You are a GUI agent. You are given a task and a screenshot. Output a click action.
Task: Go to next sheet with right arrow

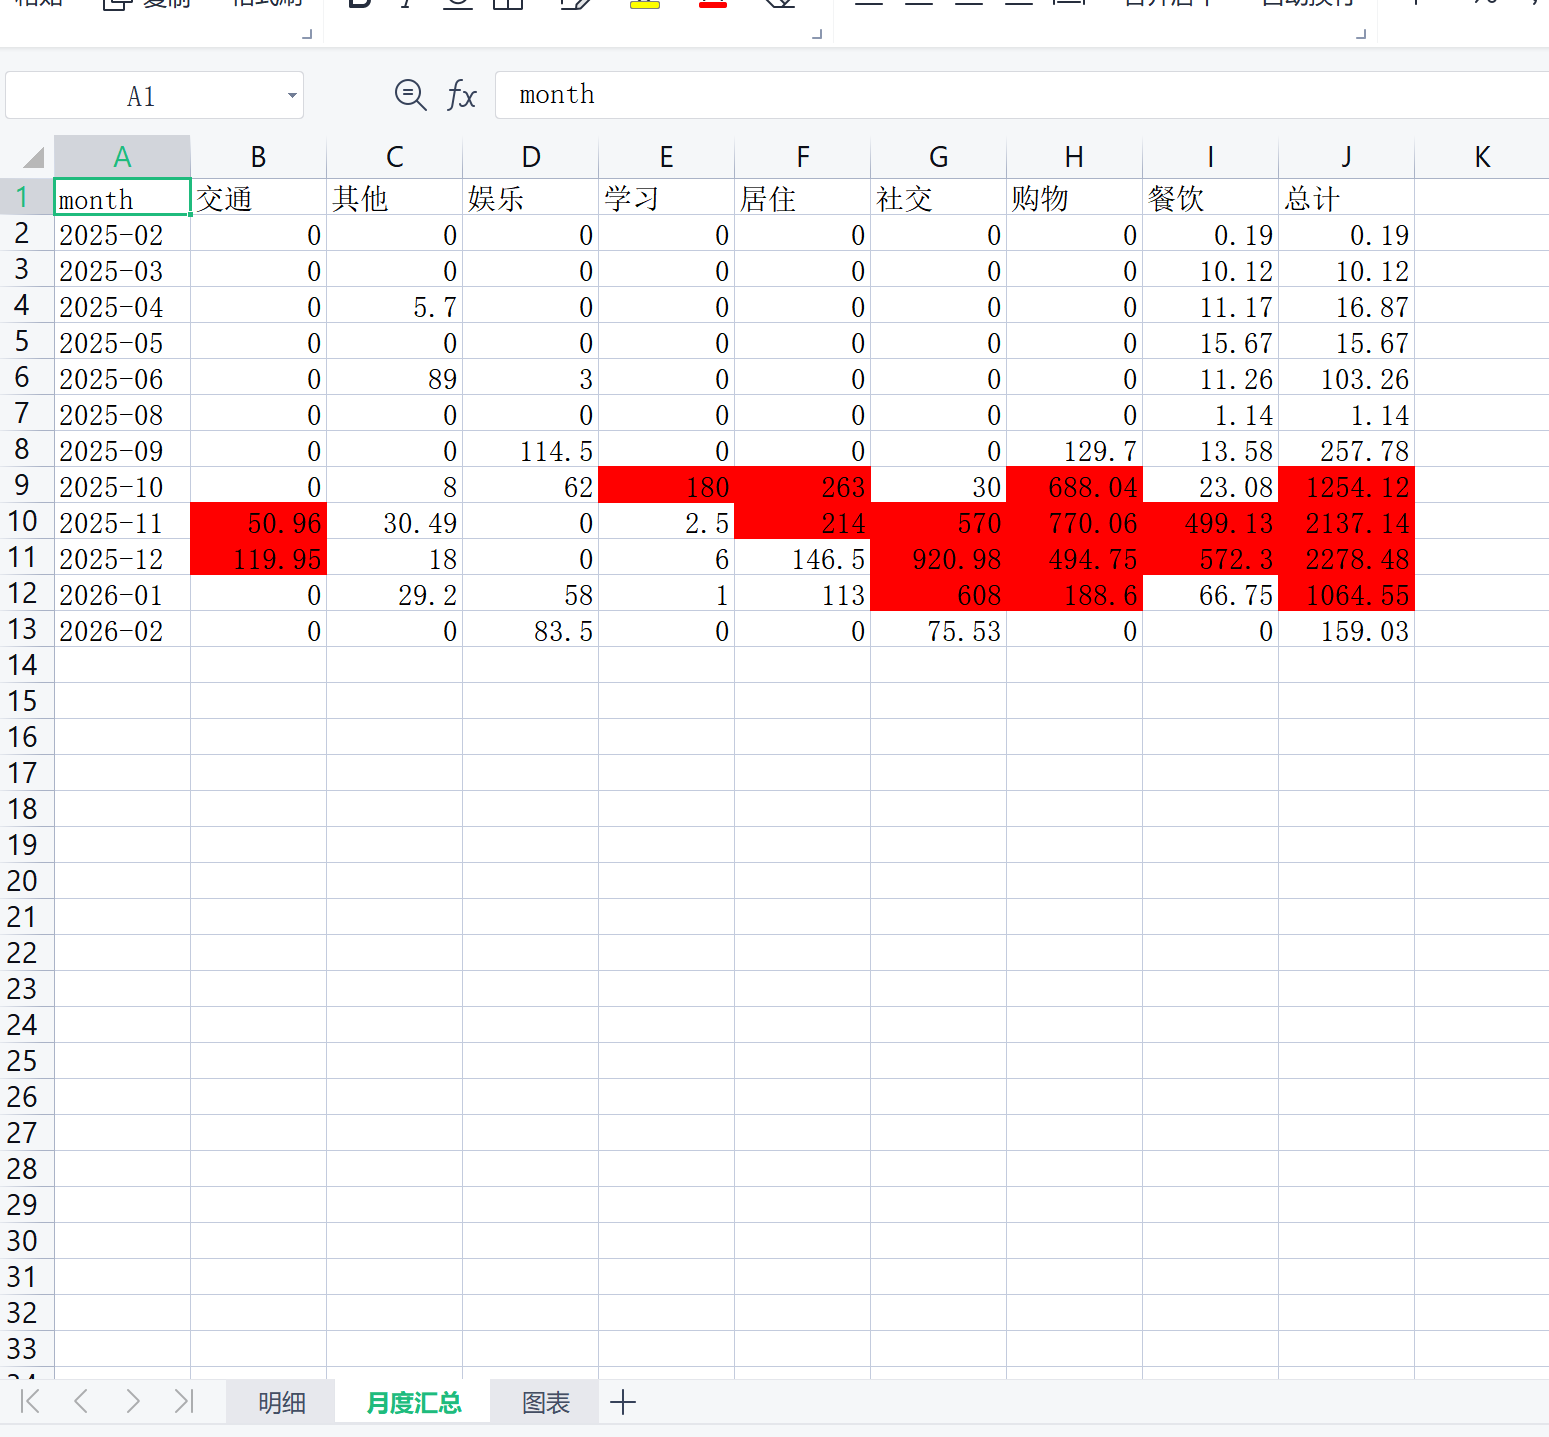[x=132, y=1401]
